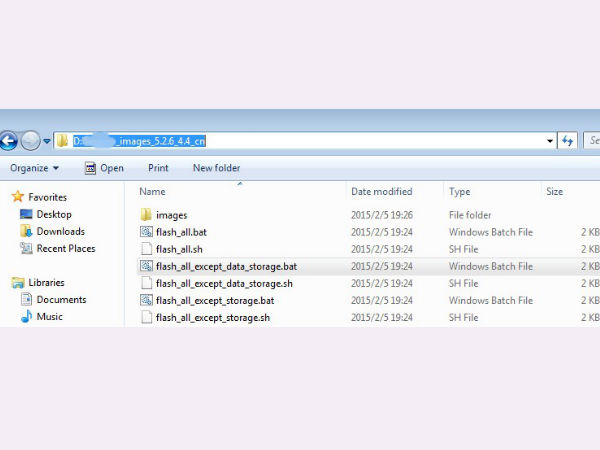Click the flash_all_except_storage.bat file icon
The height and width of the screenshot is (450, 600).
point(146,300)
